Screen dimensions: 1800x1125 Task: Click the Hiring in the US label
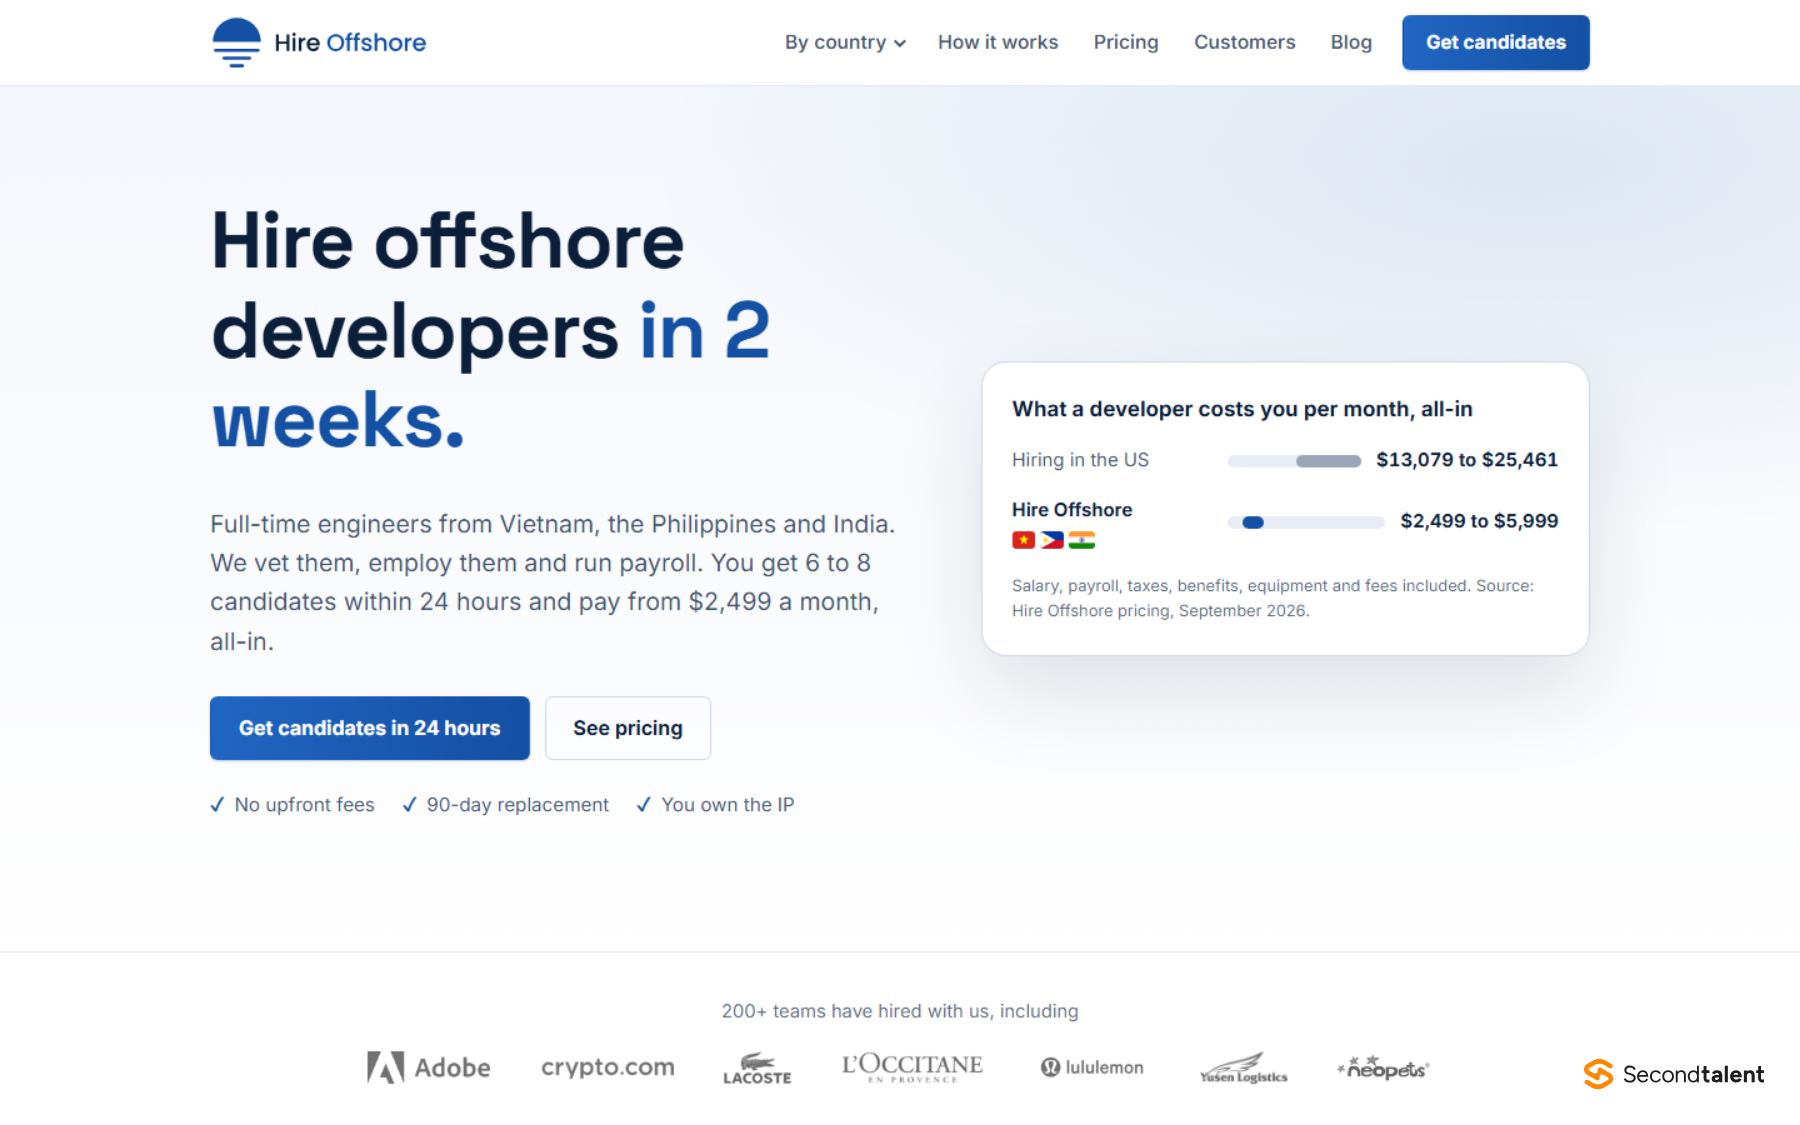pyautogui.click(x=1080, y=460)
